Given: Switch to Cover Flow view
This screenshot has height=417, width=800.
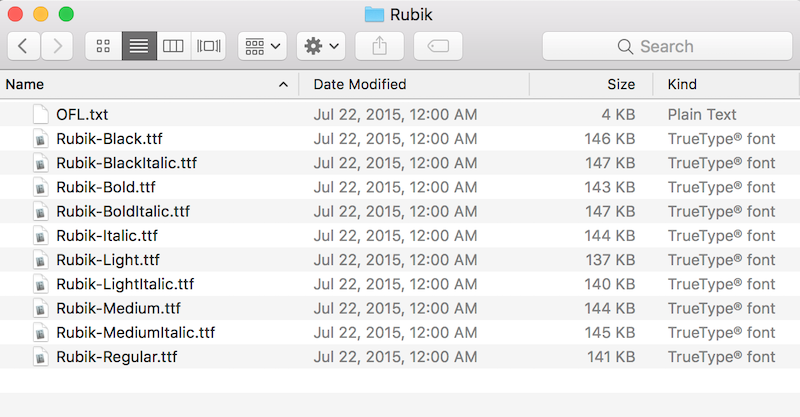Looking at the screenshot, I should [x=209, y=46].
